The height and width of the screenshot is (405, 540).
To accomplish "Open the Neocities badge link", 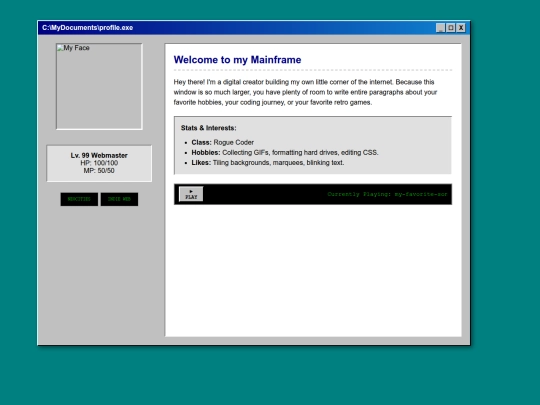I will pyautogui.click(x=79, y=199).
